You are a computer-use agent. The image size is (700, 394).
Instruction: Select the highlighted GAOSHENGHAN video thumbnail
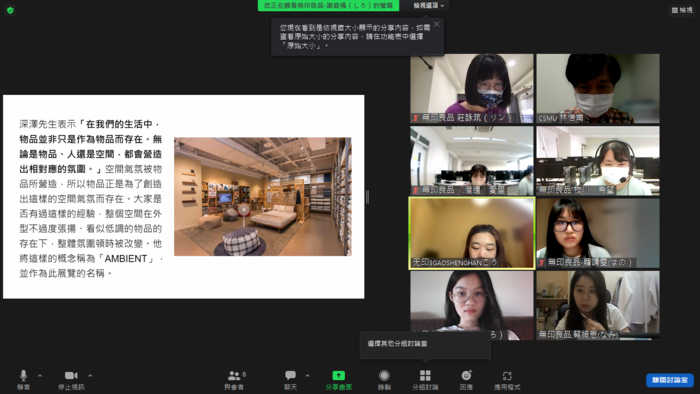click(x=472, y=233)
